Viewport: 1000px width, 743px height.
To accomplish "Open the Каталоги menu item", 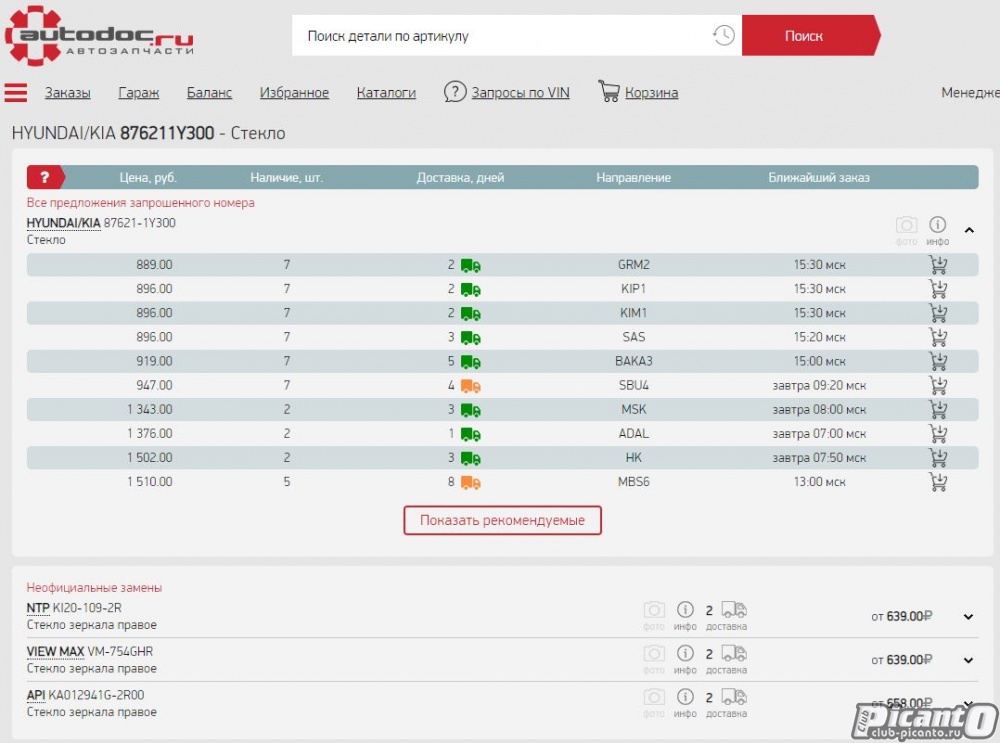I will coord(386,92).
